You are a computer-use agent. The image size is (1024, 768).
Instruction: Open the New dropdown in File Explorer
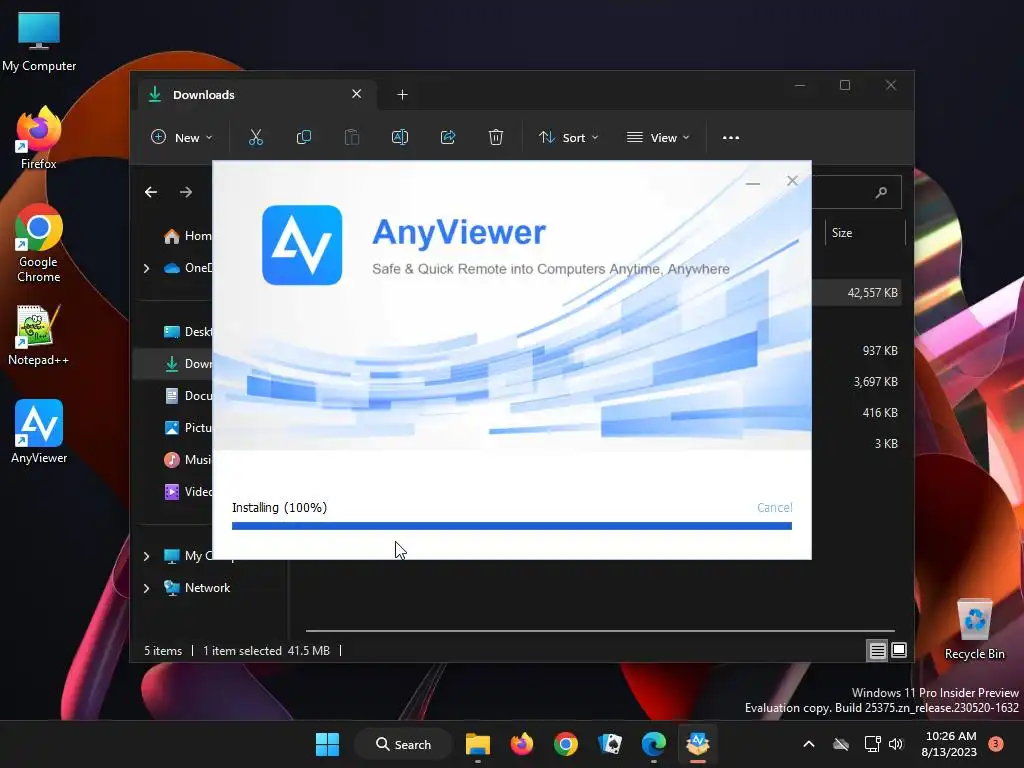coord(182,138)
